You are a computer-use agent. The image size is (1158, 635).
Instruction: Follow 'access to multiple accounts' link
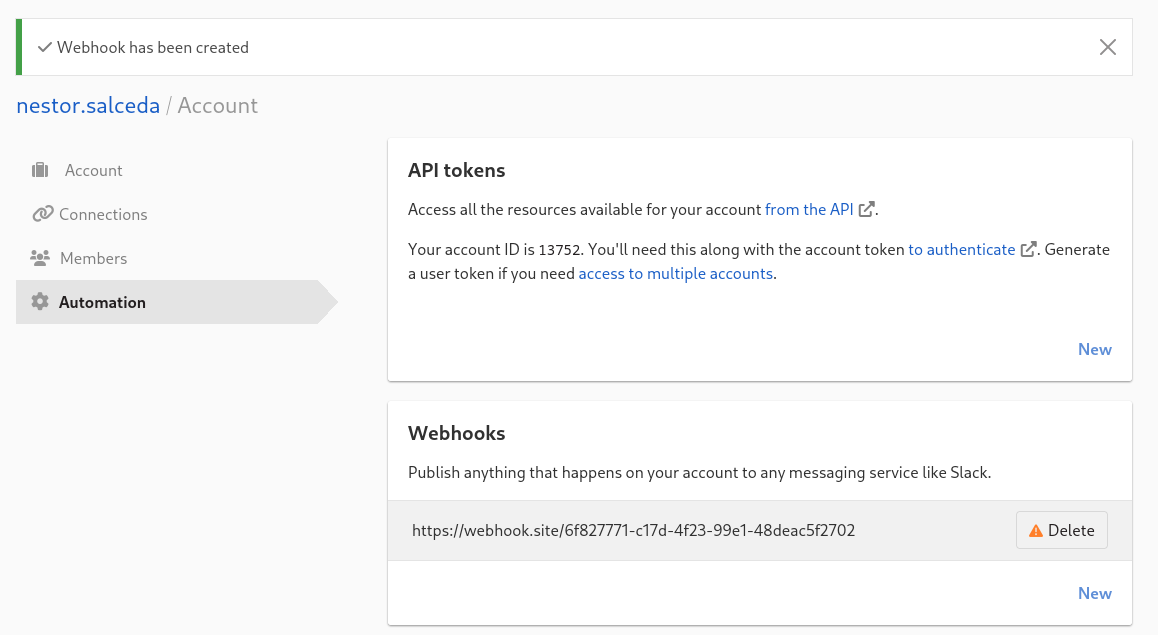[675, 273]
